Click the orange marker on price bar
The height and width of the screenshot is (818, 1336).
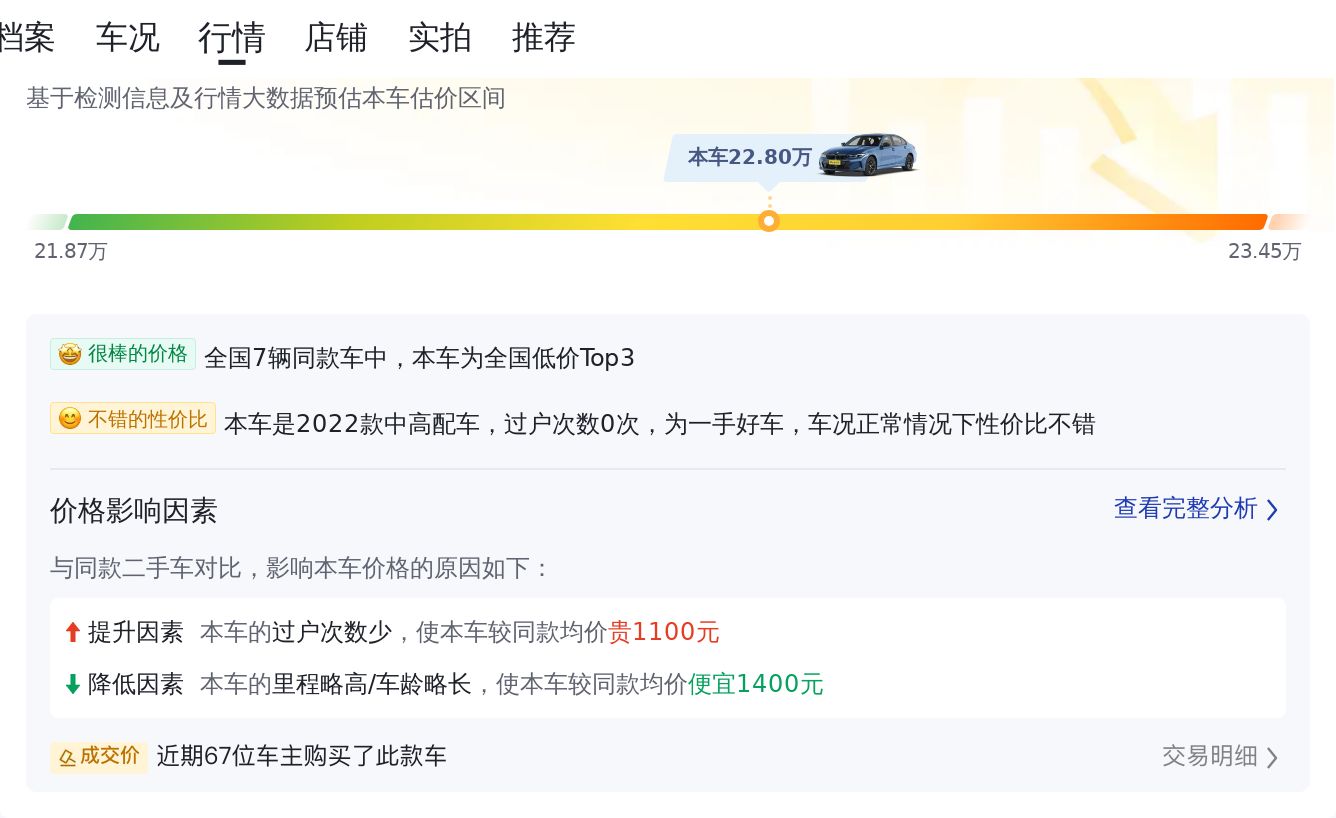(769, 221)
